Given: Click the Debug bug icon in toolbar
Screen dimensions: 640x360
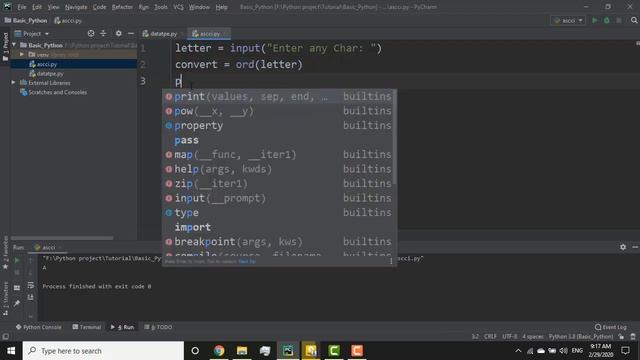Looking at the screenshot, I should [607, 20].
